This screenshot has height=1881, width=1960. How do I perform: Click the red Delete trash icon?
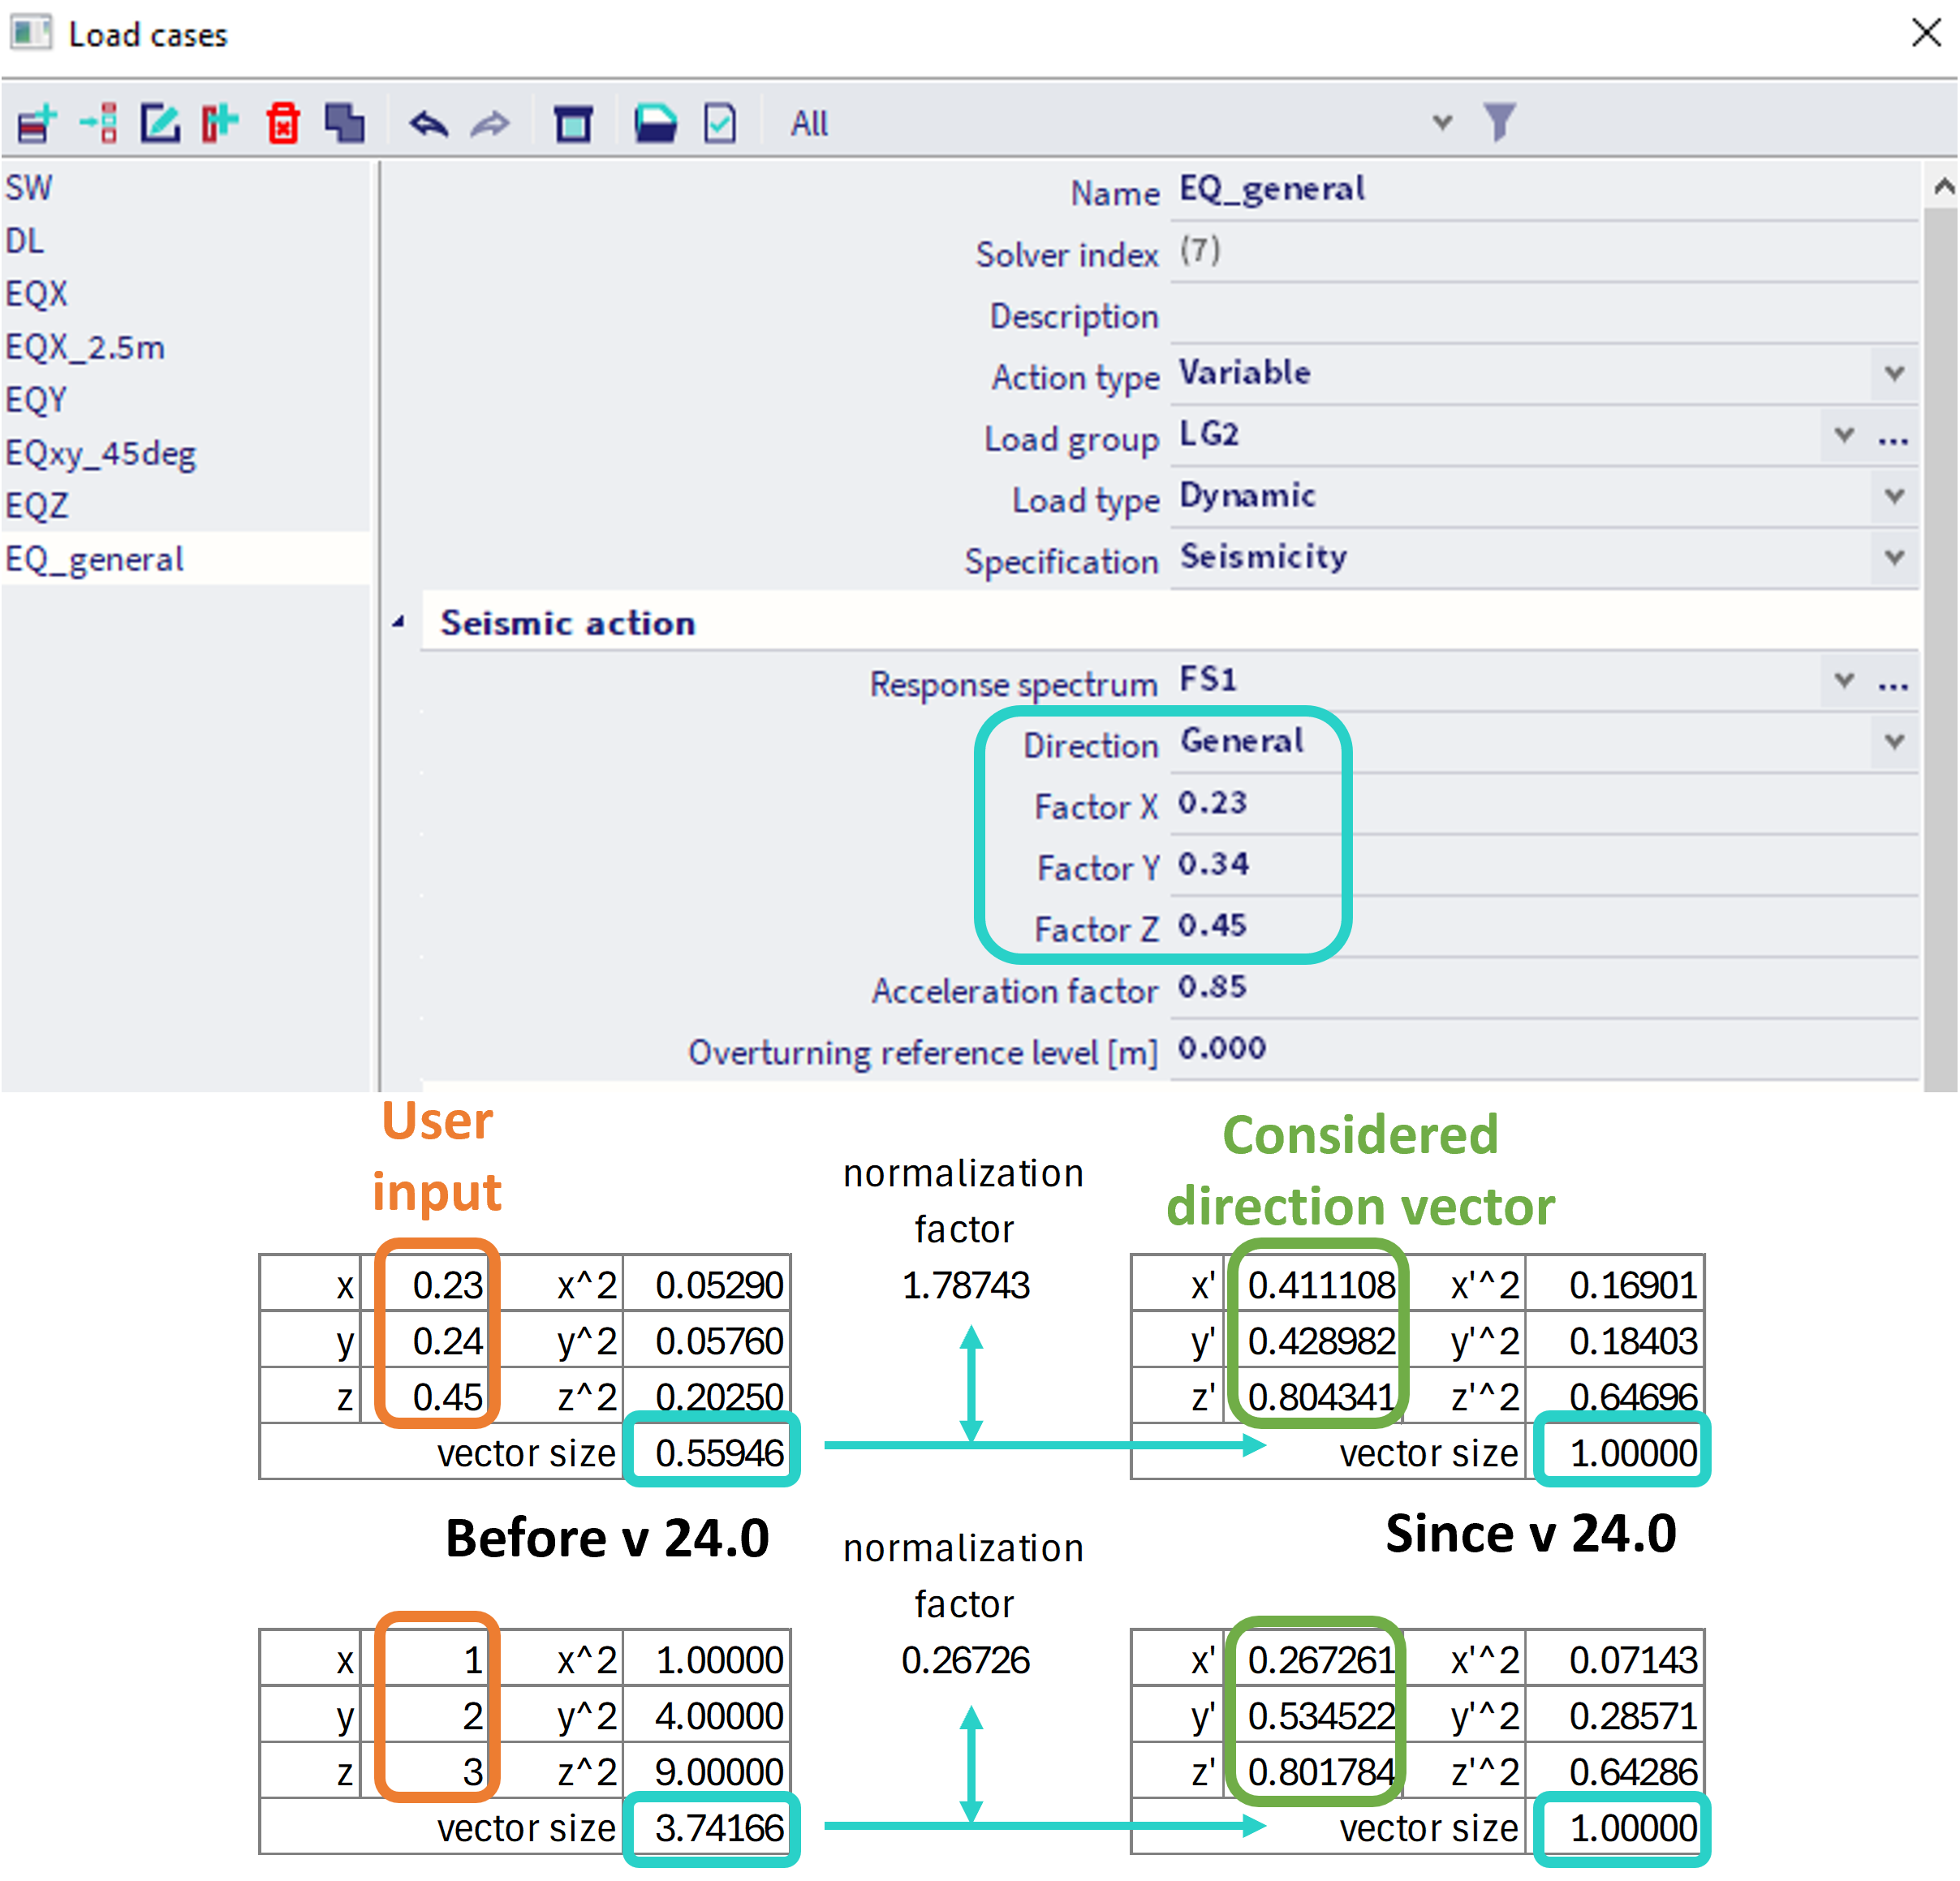(x=283, y=123)
